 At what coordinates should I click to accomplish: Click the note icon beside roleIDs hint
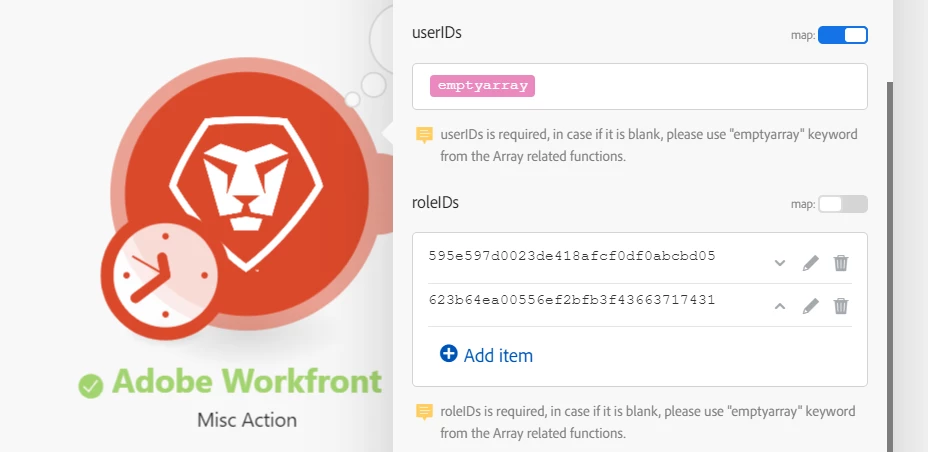pos(424,412)
